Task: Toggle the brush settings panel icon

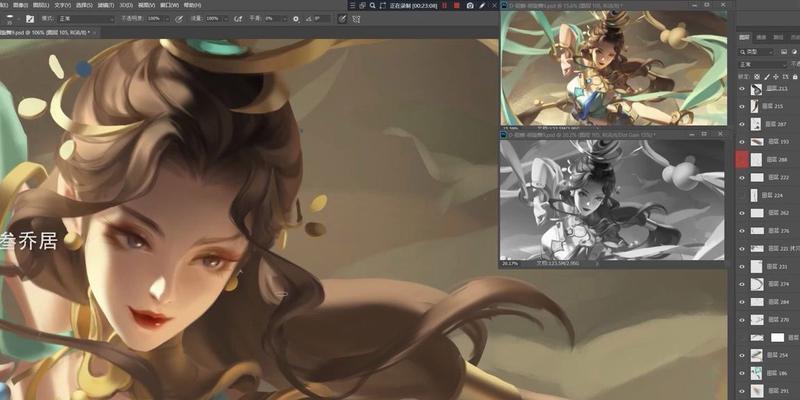Action: (x=30, y=19)
